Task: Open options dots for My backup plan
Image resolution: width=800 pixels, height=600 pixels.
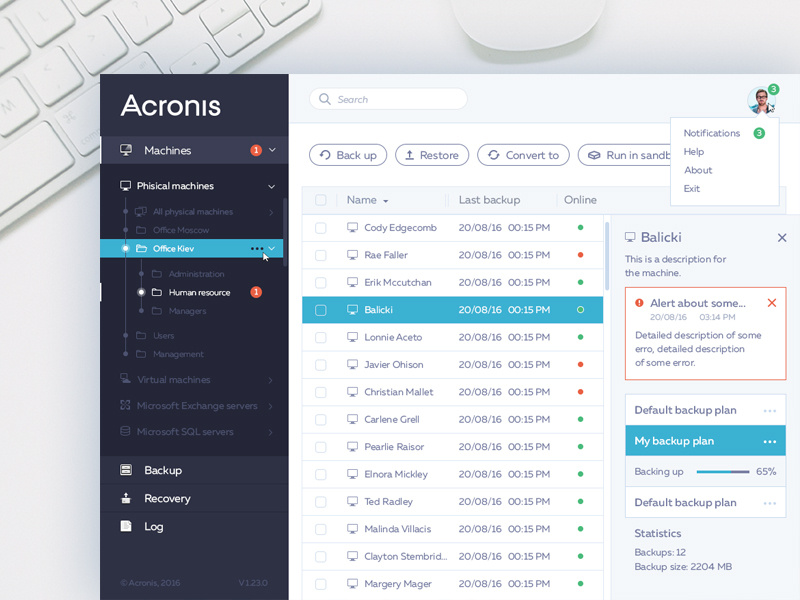Action: [770, 441]
